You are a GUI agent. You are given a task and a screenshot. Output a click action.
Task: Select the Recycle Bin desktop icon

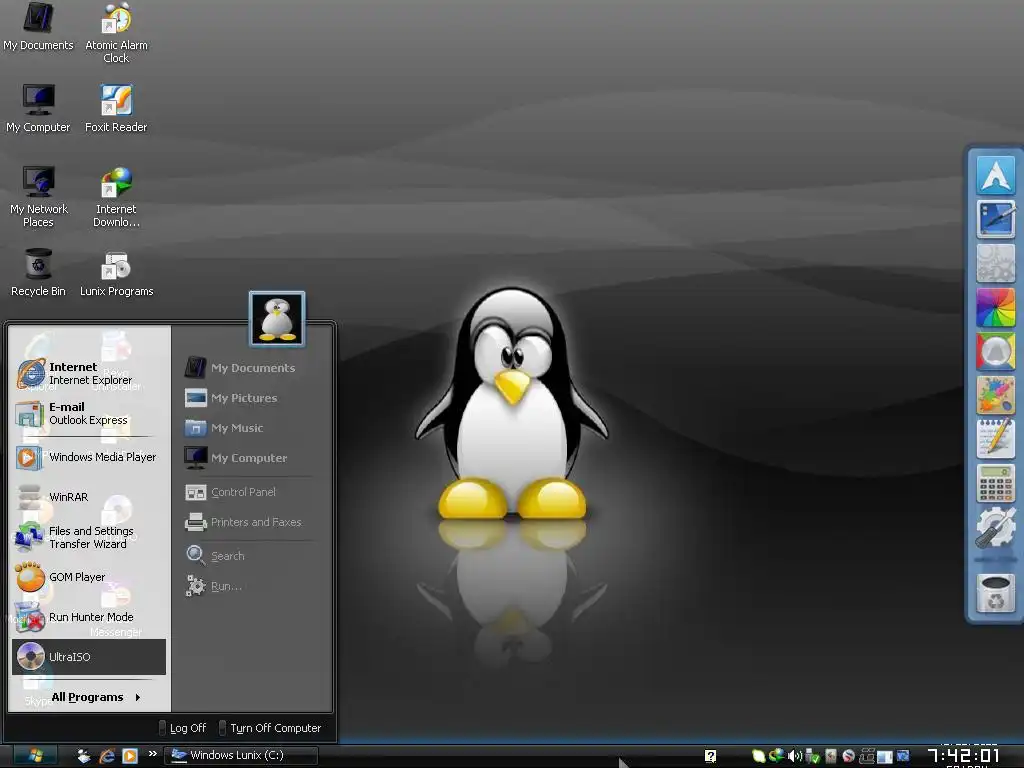pos(38,272)
